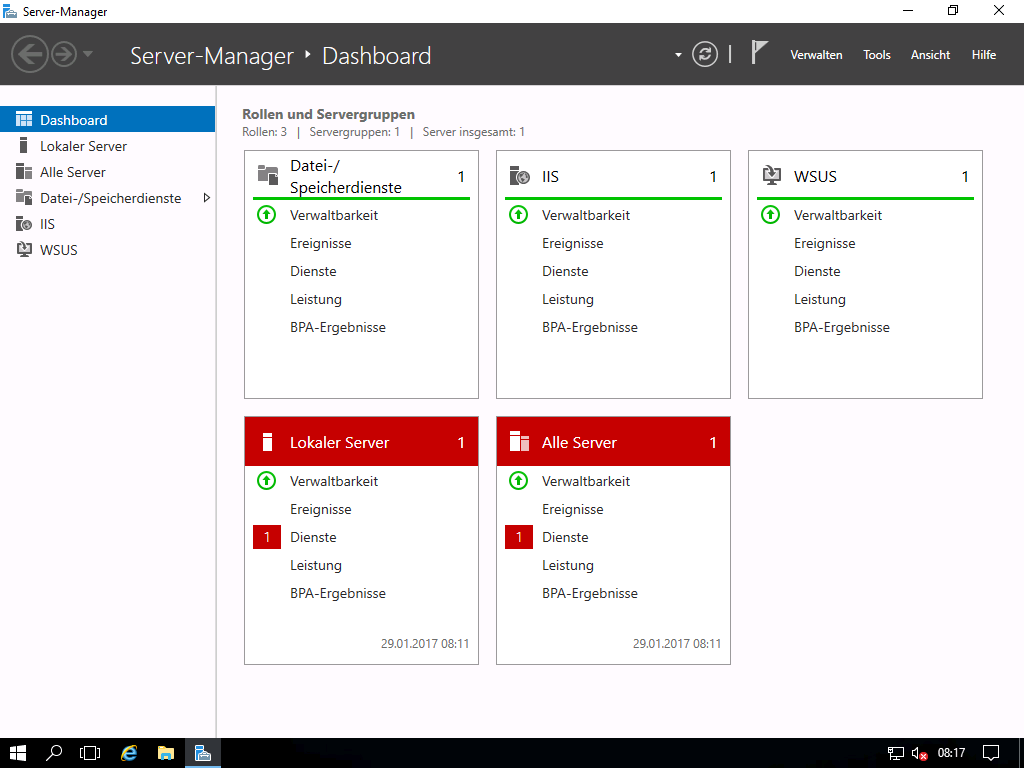The height and width of the screenshot is (768, 1024).
Task: Open the Tools menu
Action: (x=876, y=55)
